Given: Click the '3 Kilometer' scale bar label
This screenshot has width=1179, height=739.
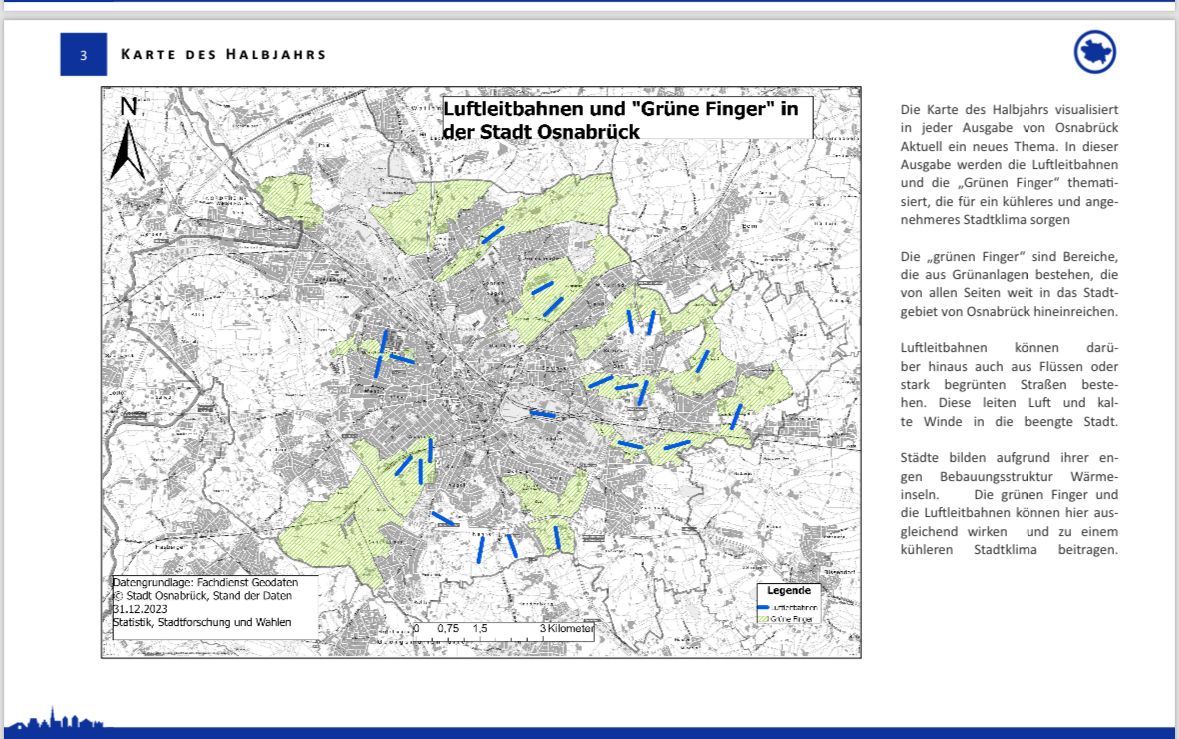Looking at the screenshot, I should [x=567, y=629].
